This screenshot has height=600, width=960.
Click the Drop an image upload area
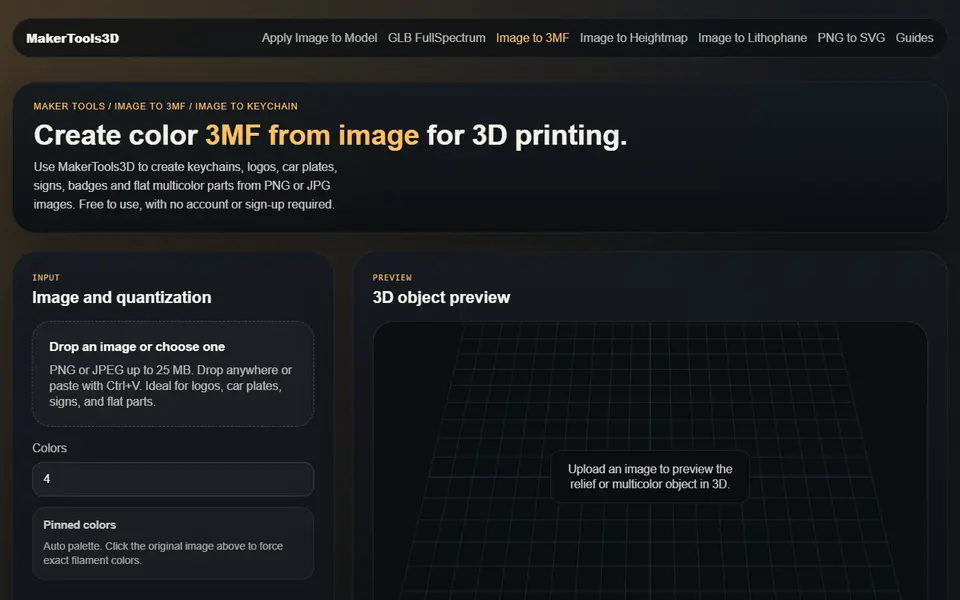173,373
